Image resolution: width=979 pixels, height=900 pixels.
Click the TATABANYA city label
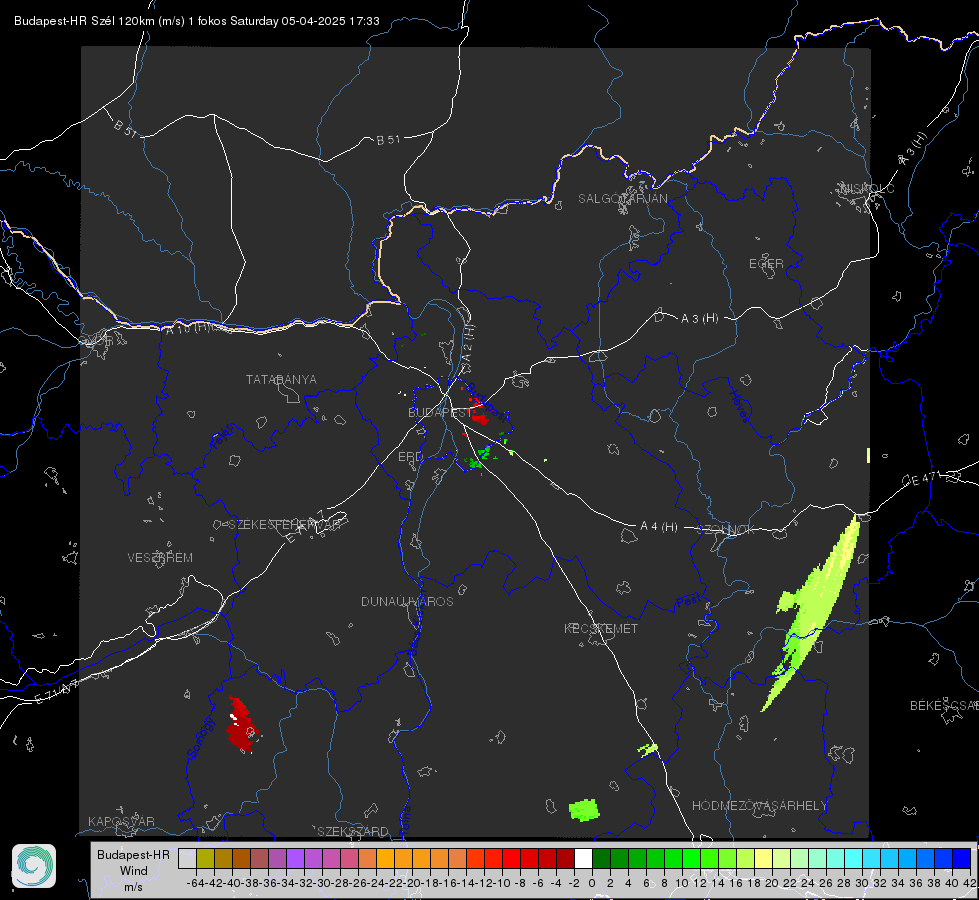(x=281, y=380)
